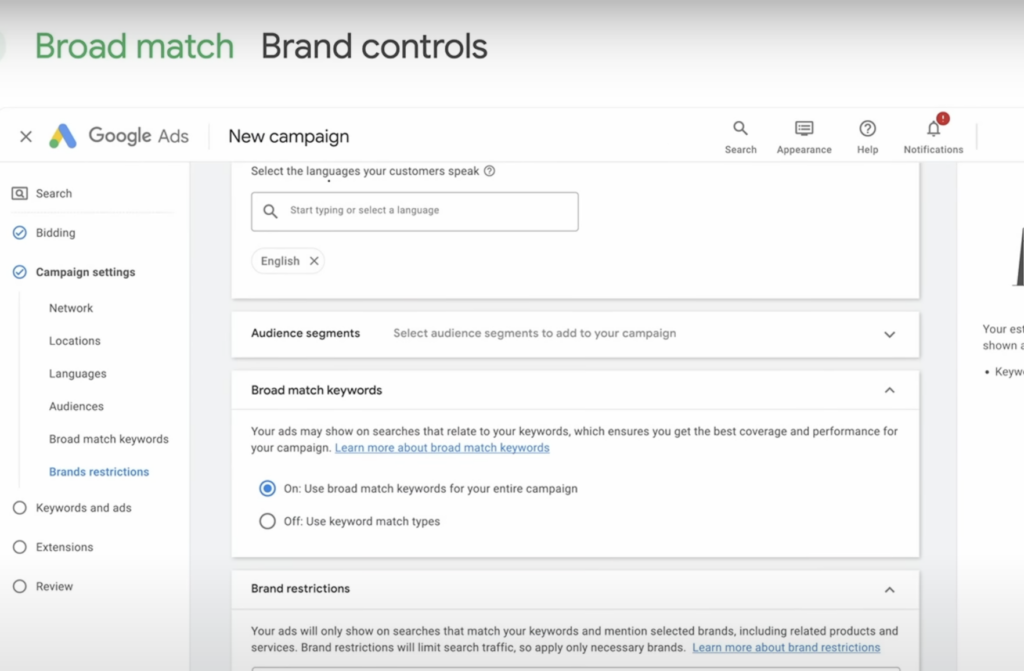This screenshot has height=671, width=1024.
Task: Click the New campaign title
Action: pyautogui.click(x=289, y=136)
